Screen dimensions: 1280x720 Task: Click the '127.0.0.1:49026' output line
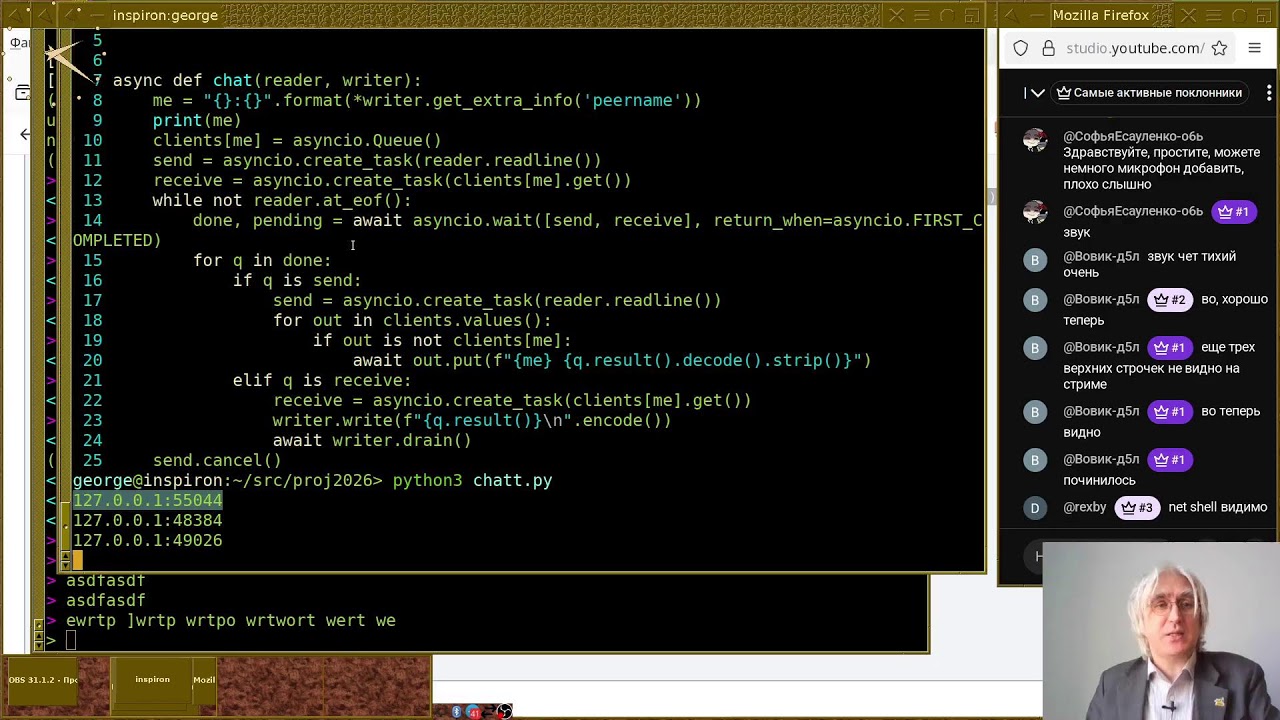[147, 540]
